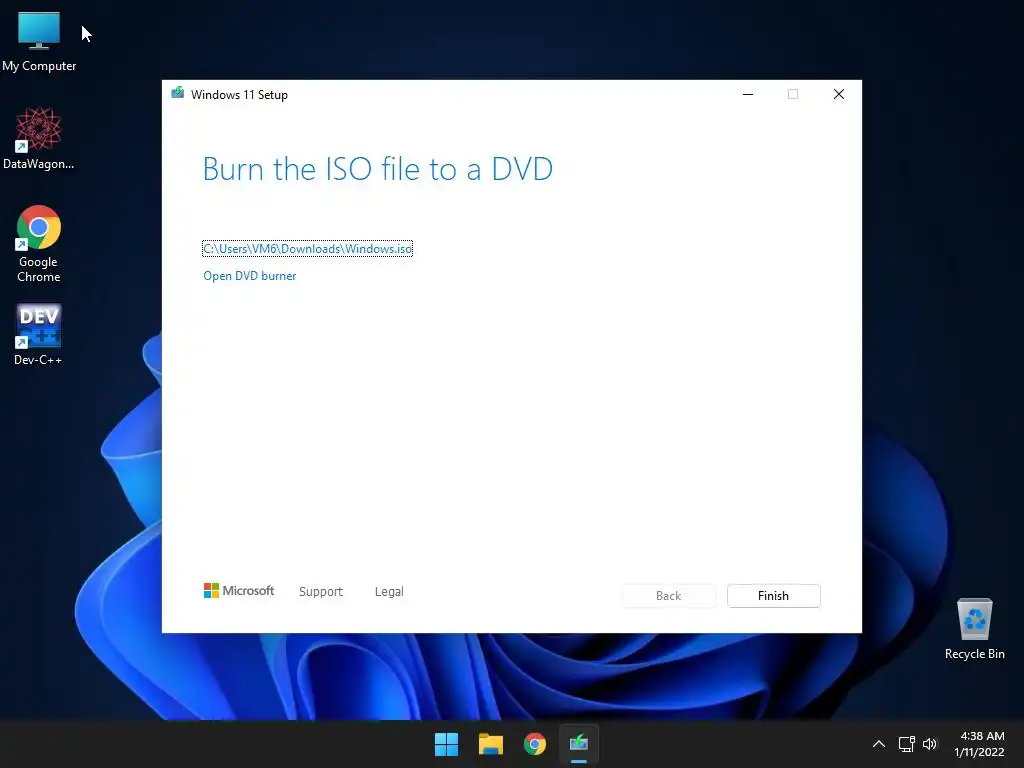Open the Legal link
The height and width of the screenshot is (768, 1024).
coord(389,592)
